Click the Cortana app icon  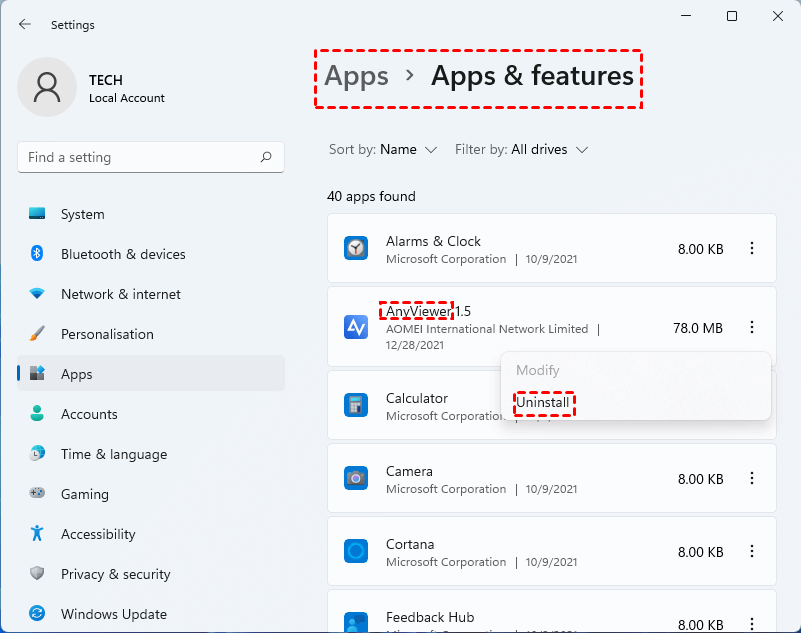click(356, 552)
